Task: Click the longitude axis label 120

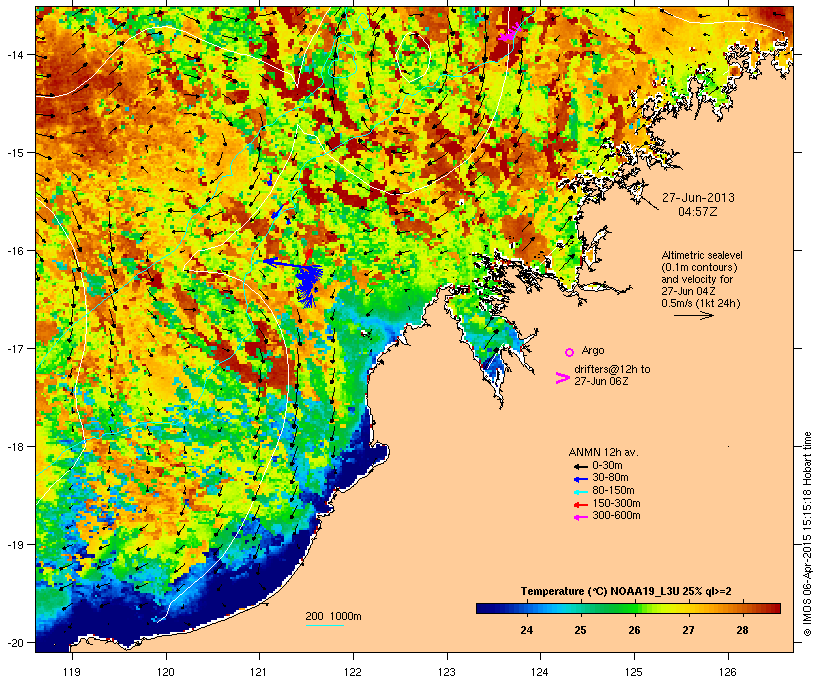Action: tap(166, 672)
